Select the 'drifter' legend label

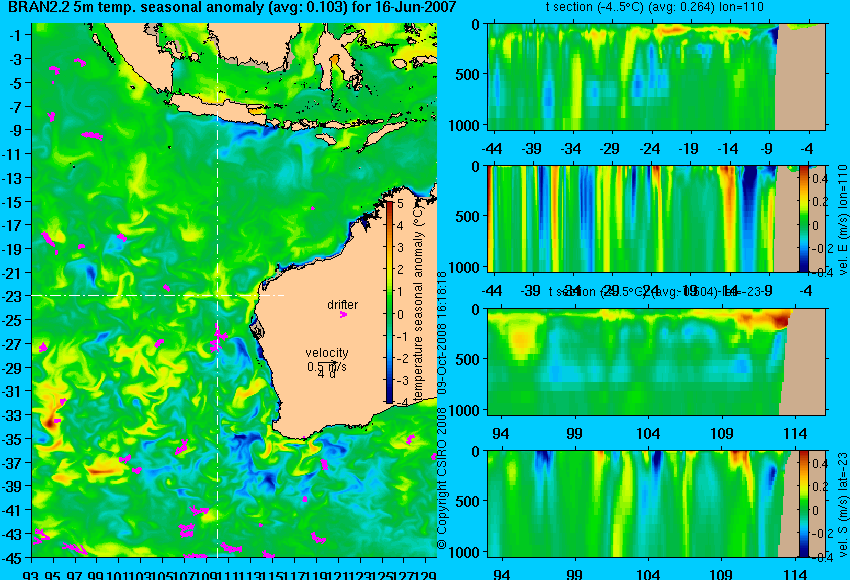coord(343,304)
